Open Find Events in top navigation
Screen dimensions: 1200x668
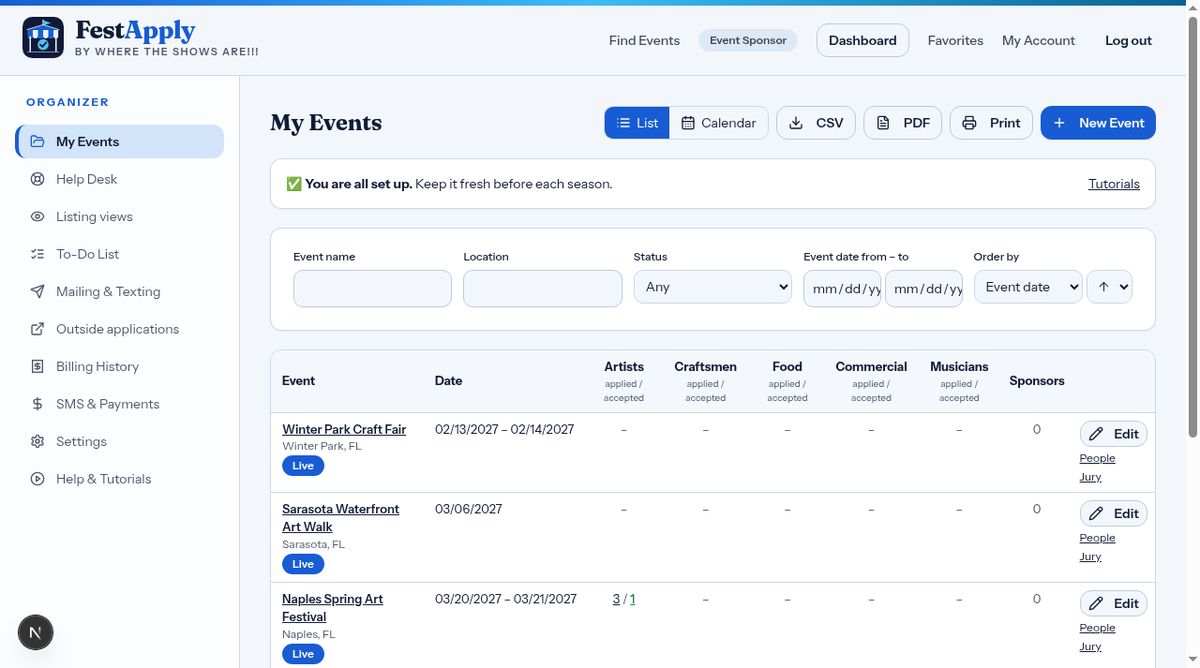644,40
